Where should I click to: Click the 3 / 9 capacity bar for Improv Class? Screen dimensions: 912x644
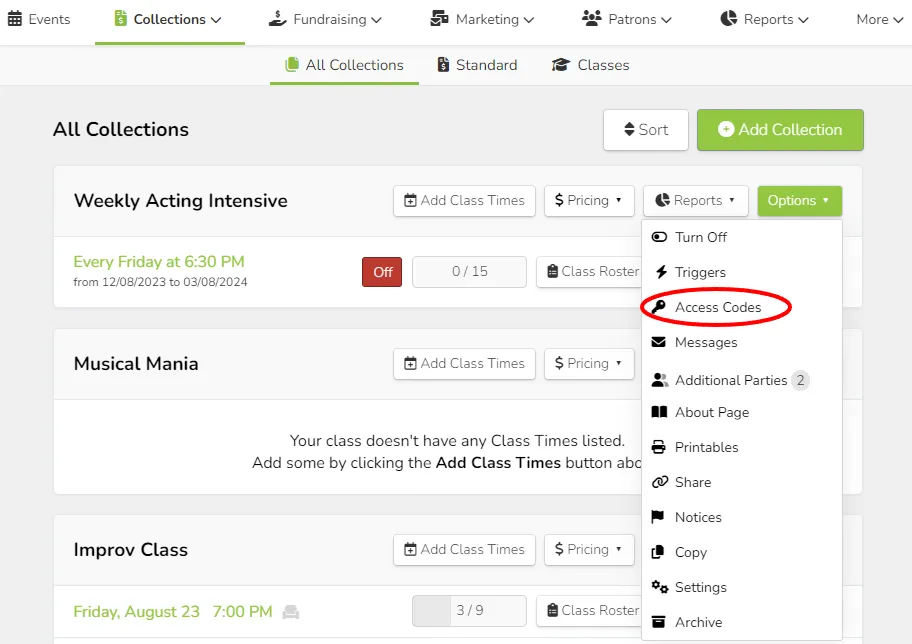coord(469,610)
